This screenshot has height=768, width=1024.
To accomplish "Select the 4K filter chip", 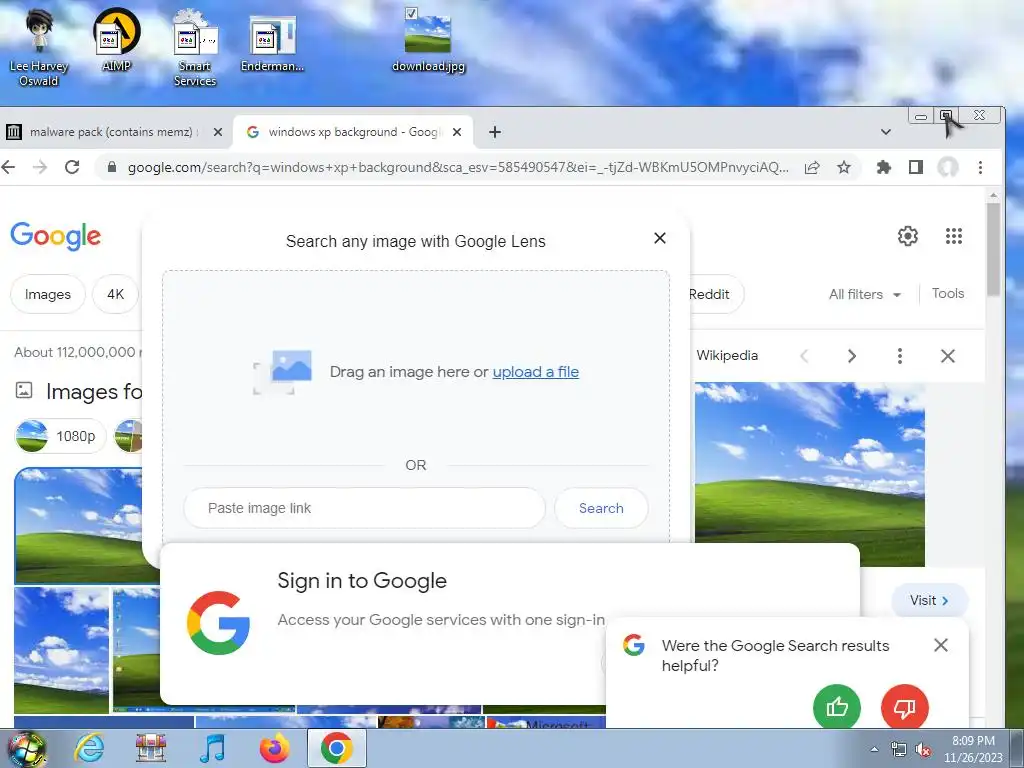I will tap(116, 294).
